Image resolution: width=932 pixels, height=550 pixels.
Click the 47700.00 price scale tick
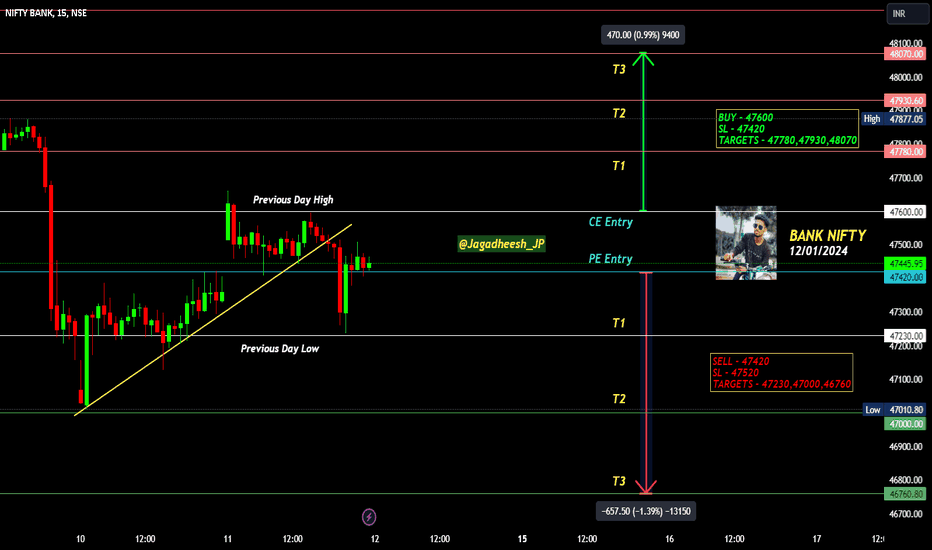906,178
